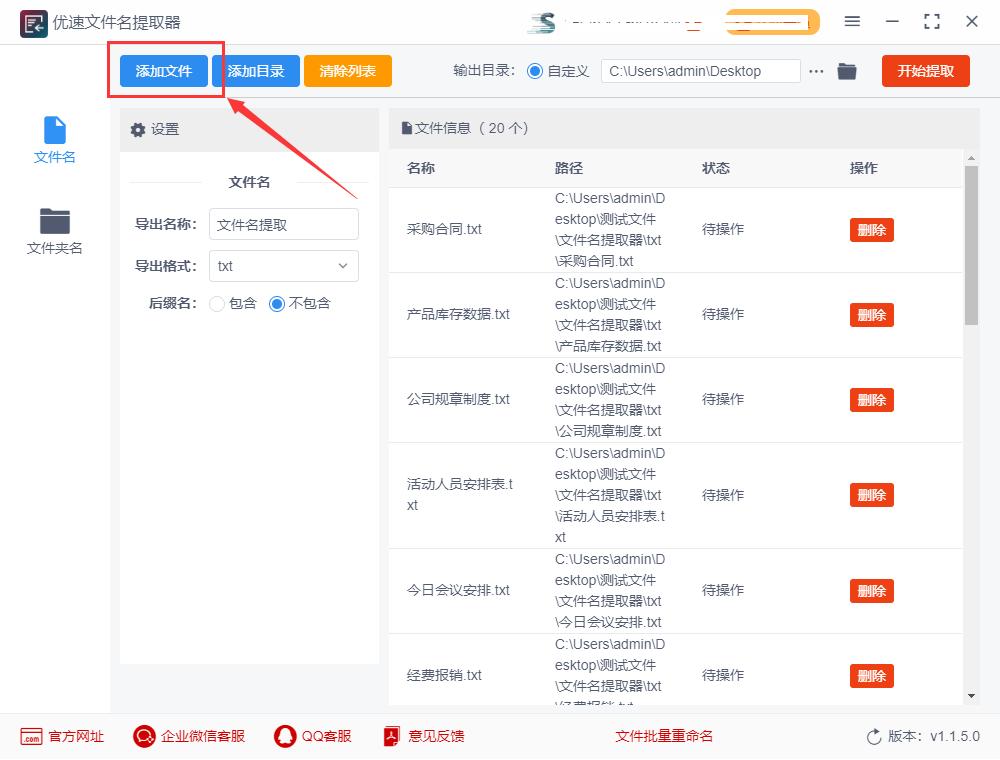Delete 采购合同.txt from the list
The image size is (1000, 760).
(871, 229)
